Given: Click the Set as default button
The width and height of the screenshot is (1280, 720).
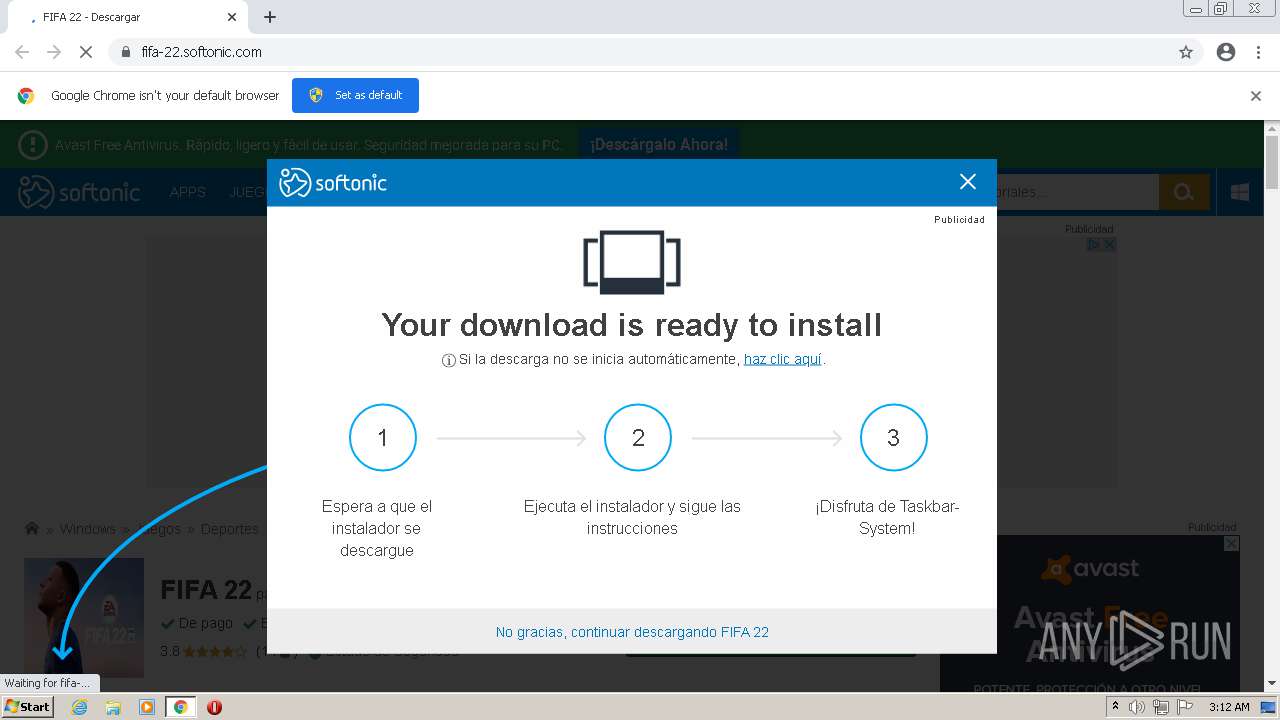Looking at the screenshot, I should [355, 95].
